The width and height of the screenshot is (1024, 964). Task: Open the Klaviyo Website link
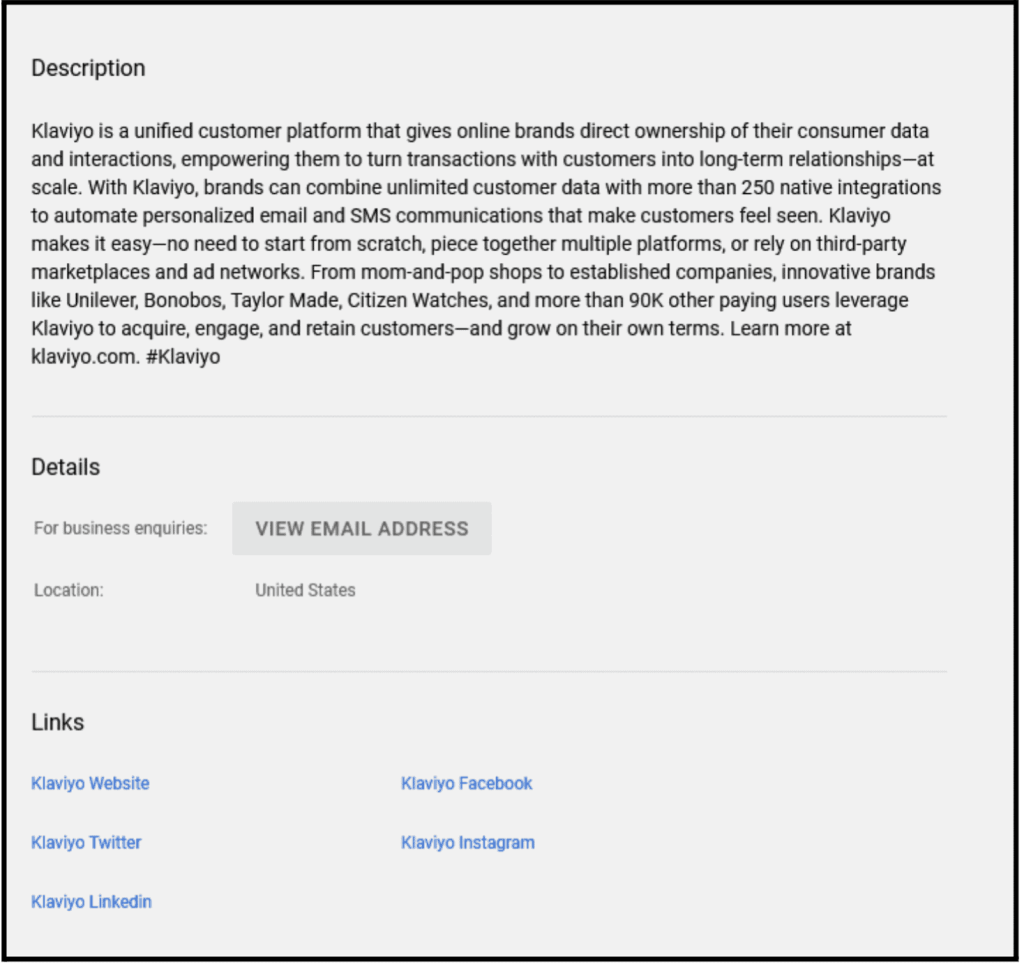(x=90, y=784)
